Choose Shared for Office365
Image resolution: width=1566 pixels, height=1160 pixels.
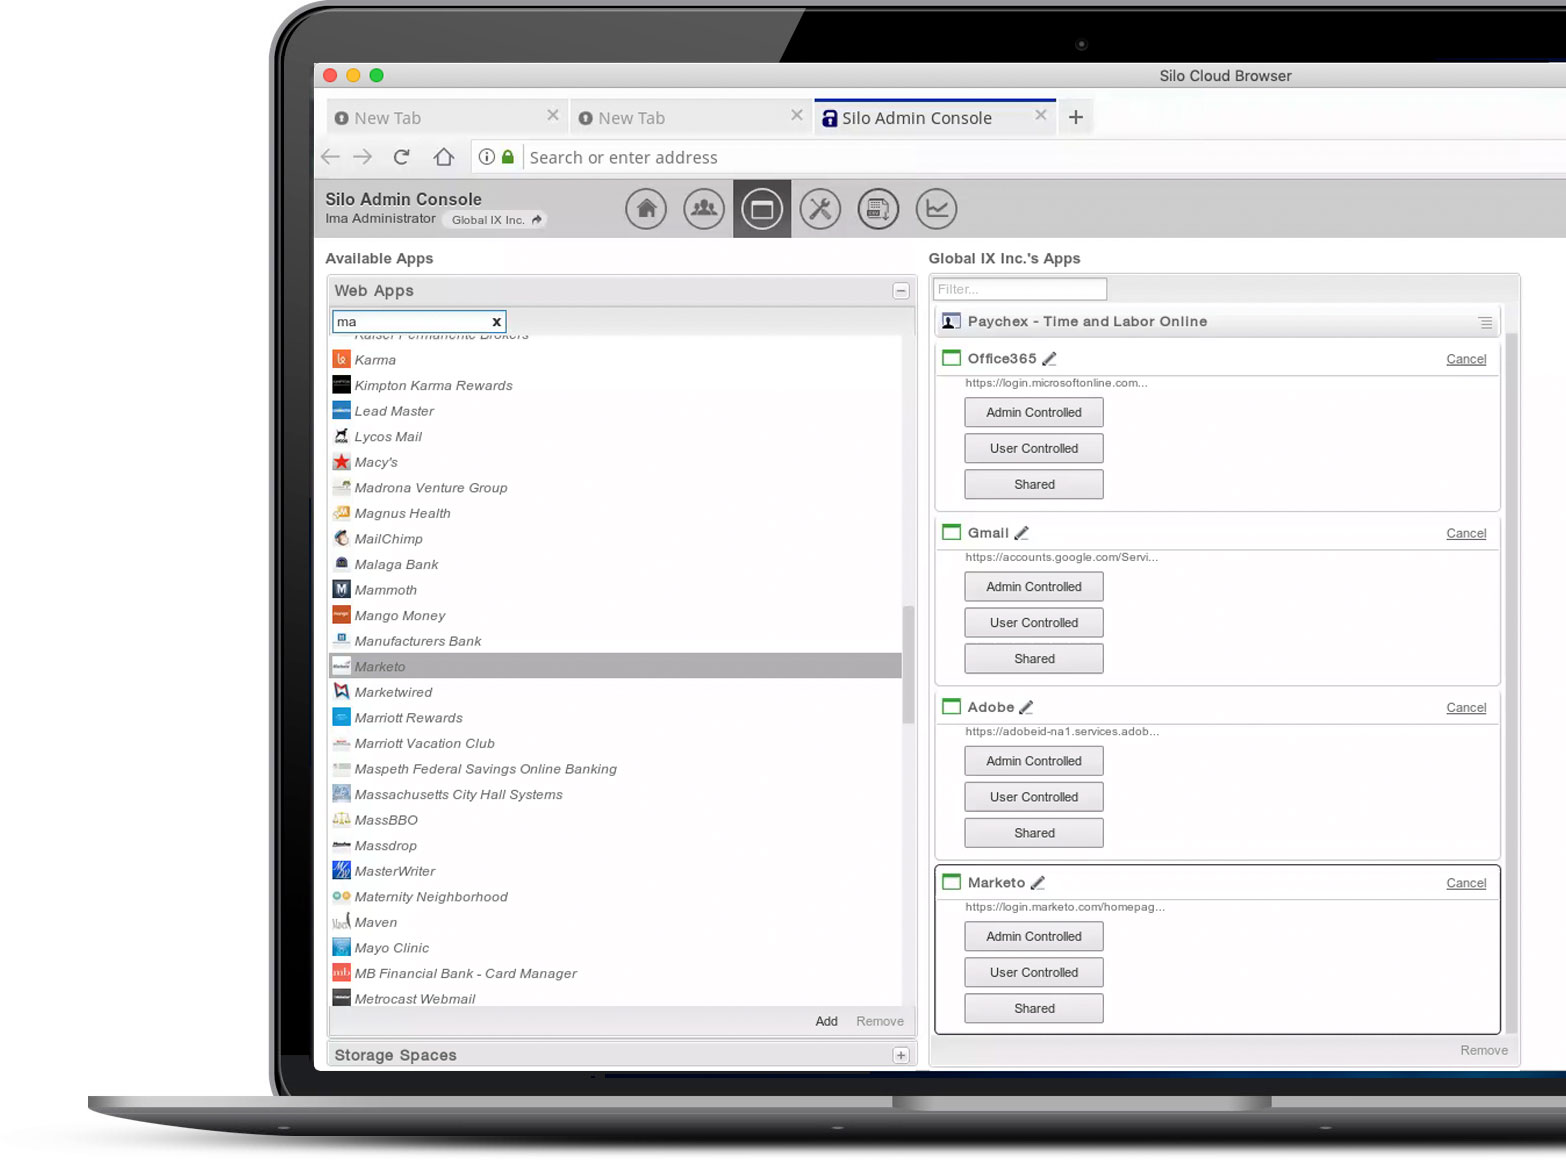click(x=1034, y=484)
